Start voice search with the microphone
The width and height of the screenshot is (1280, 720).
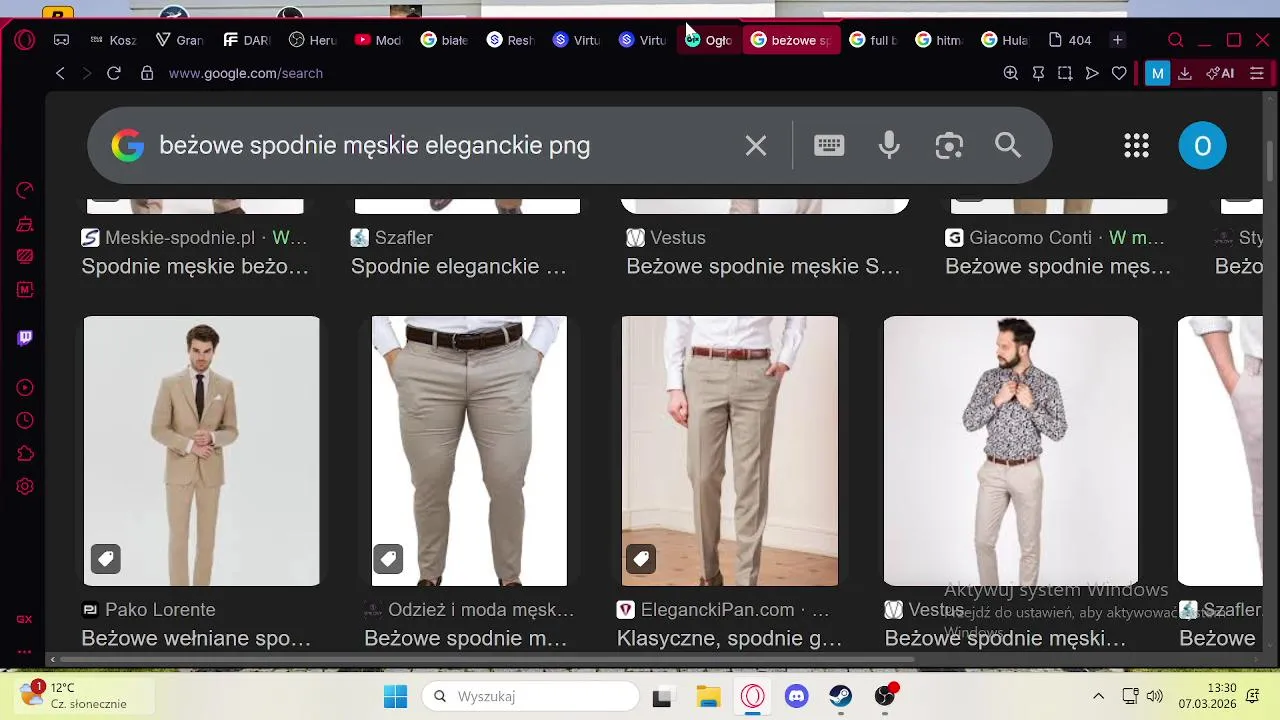coord(889,146)
